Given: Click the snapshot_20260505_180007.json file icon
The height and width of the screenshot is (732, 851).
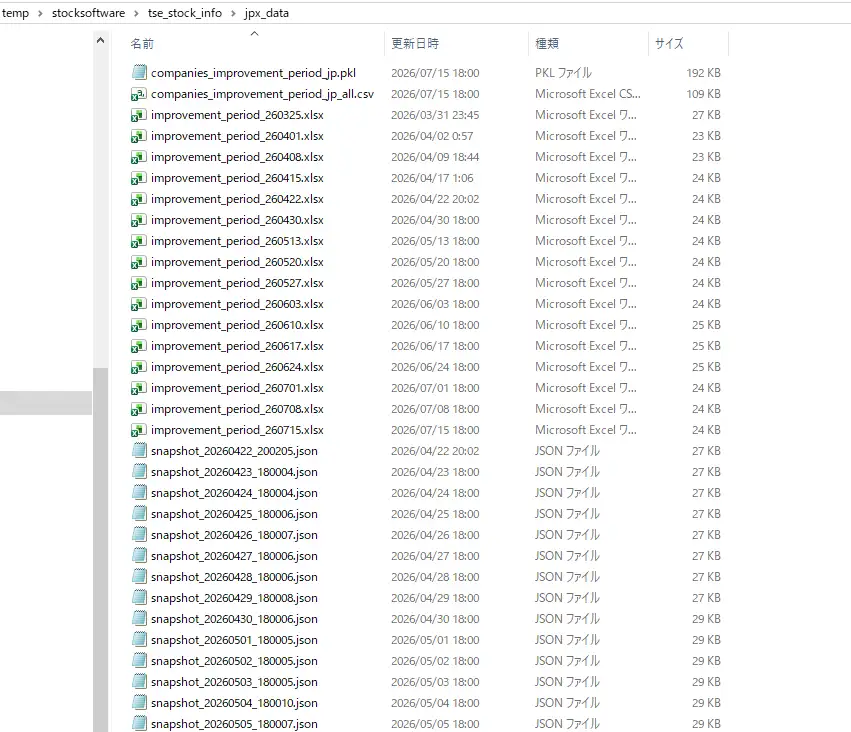Looking at the screenshot, I should tap(139, 723).
